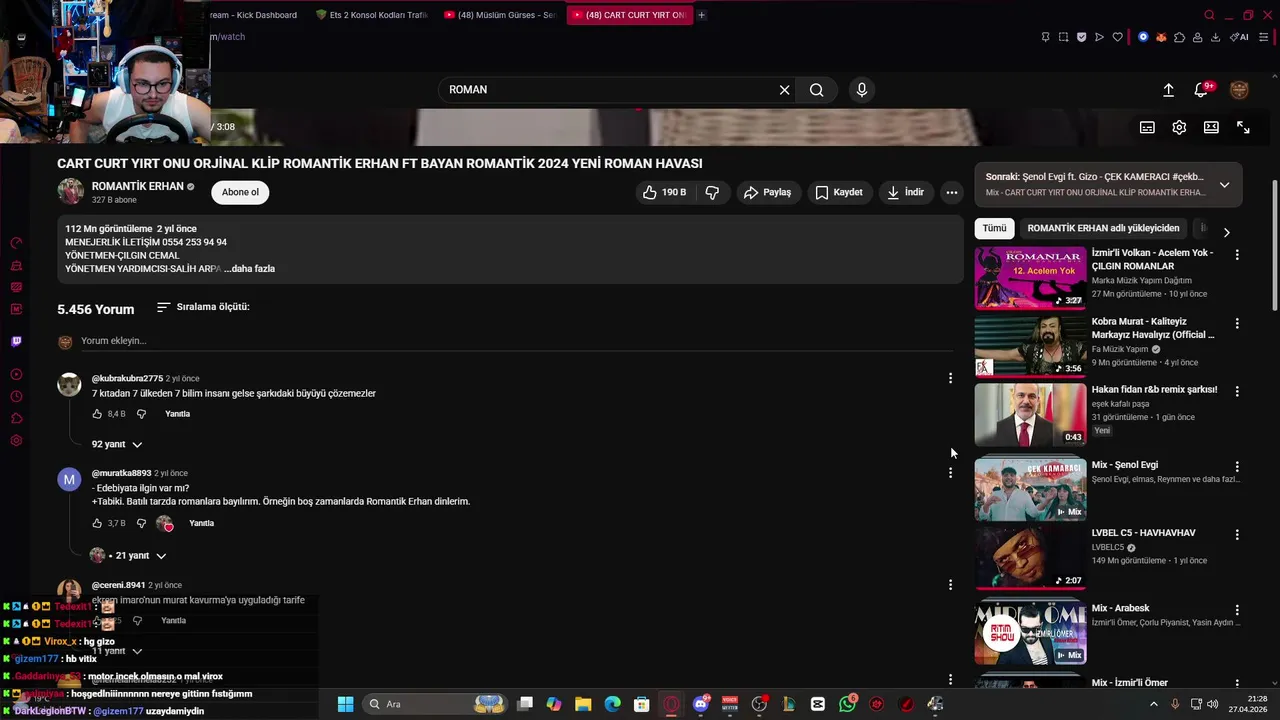Enter fullscreen on video player
Image resolution: width=1280 pixels, height=720 pixels.
pos(1243,127)
